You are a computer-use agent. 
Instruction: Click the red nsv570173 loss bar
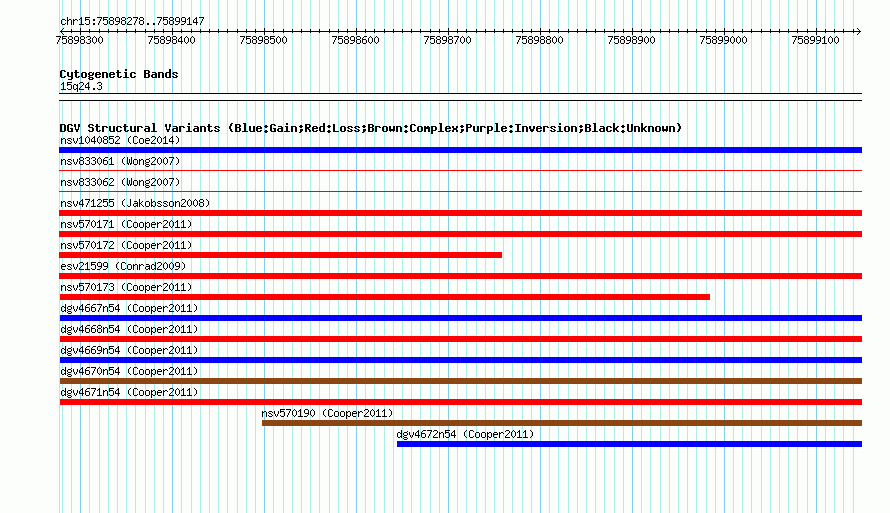point(384,297)
